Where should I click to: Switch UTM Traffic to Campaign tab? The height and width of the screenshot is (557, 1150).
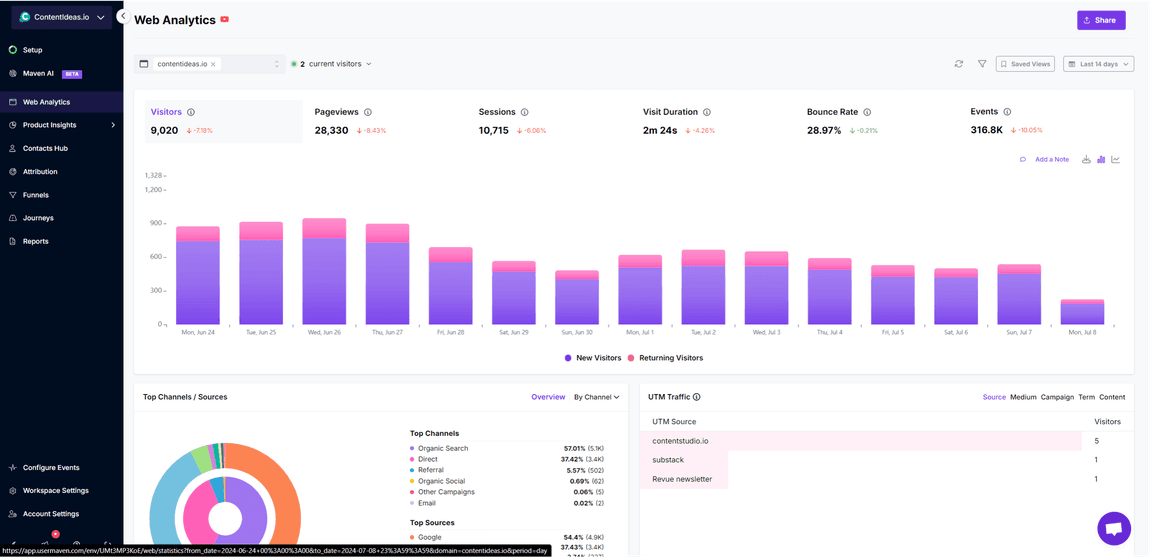click(x=1057, y=397)
